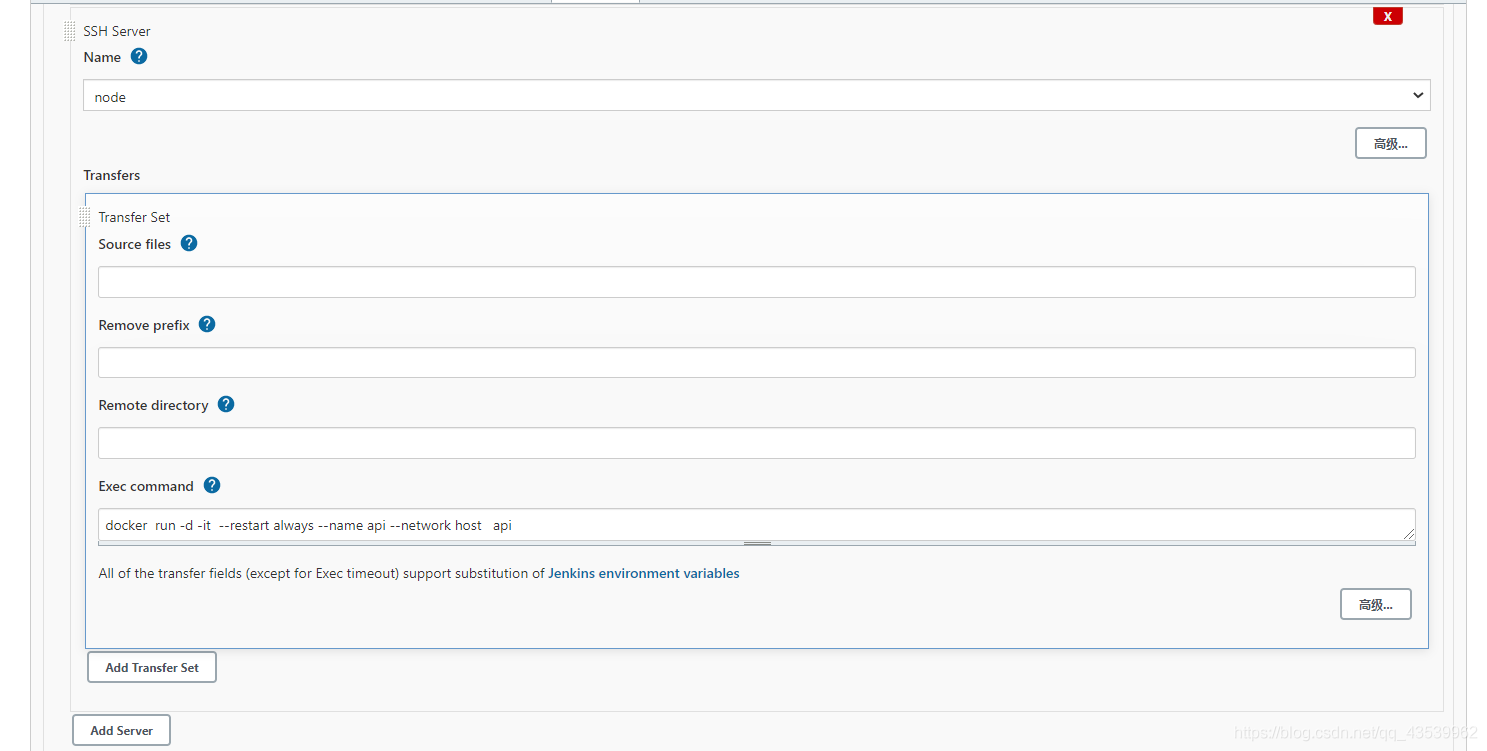
Task: Click the Exec command resize grip bar
Action: pos(757,543)
